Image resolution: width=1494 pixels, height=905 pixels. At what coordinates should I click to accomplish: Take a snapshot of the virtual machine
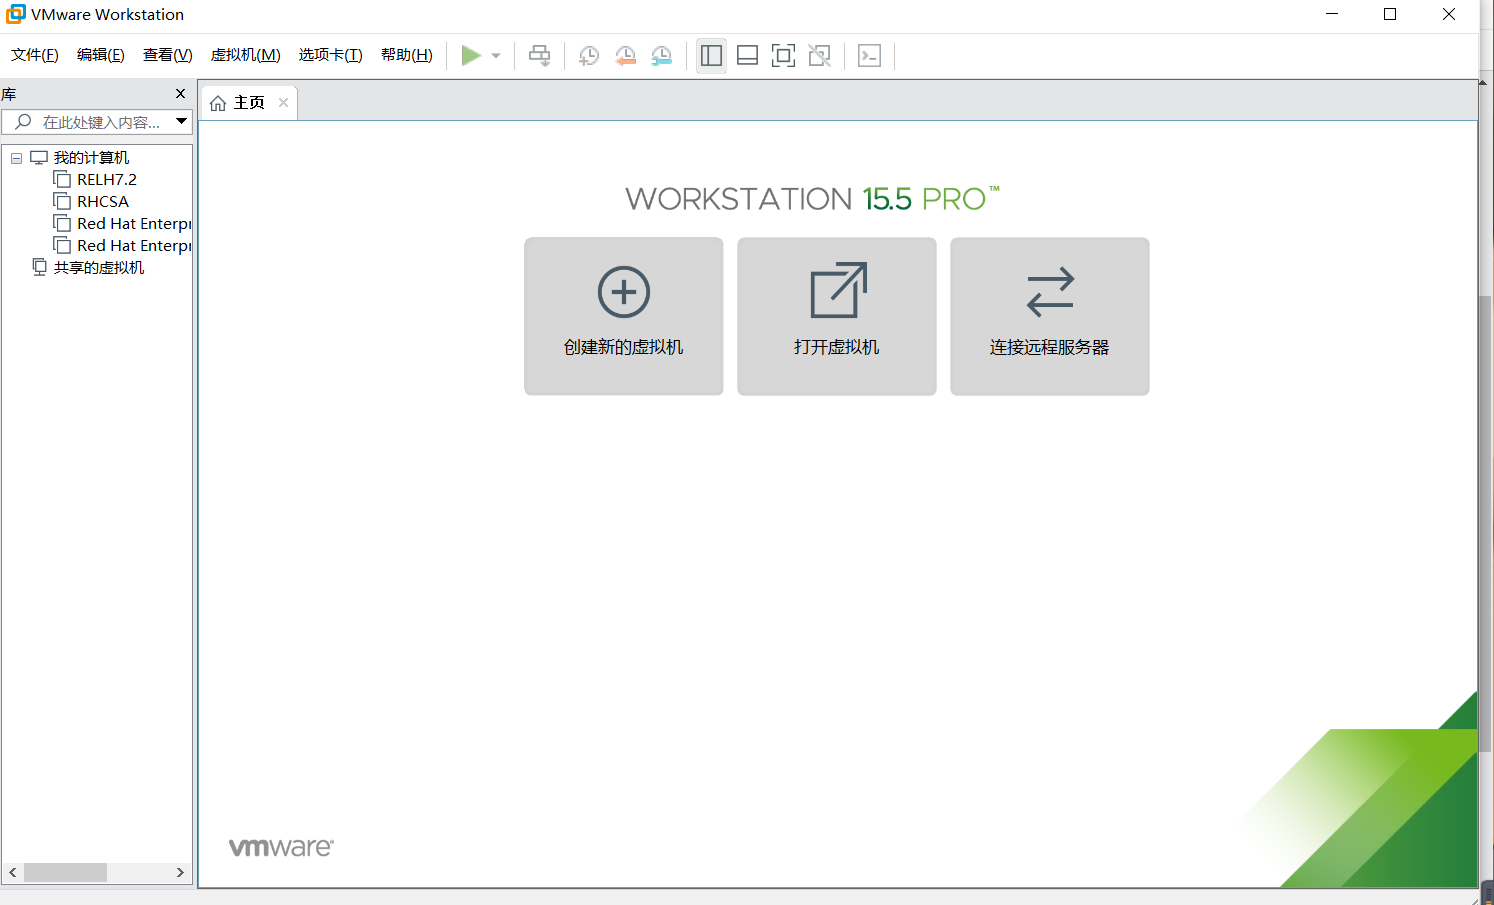[588, 56]
